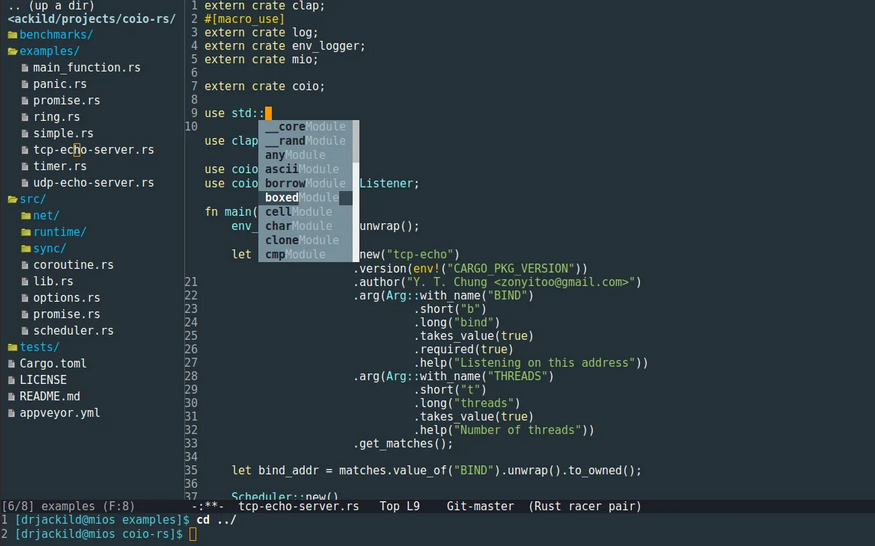
Task: Click Git-master in the mode line
Action: [x=480, y=506]
